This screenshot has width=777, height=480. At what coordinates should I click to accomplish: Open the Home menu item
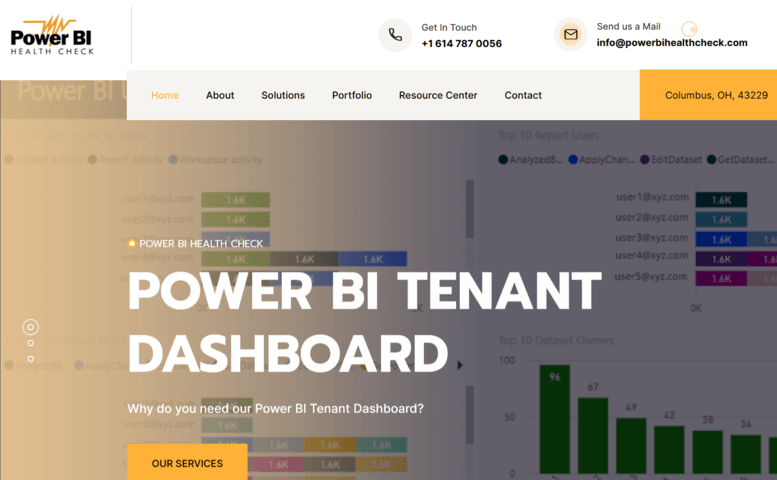tap(165, 95)
